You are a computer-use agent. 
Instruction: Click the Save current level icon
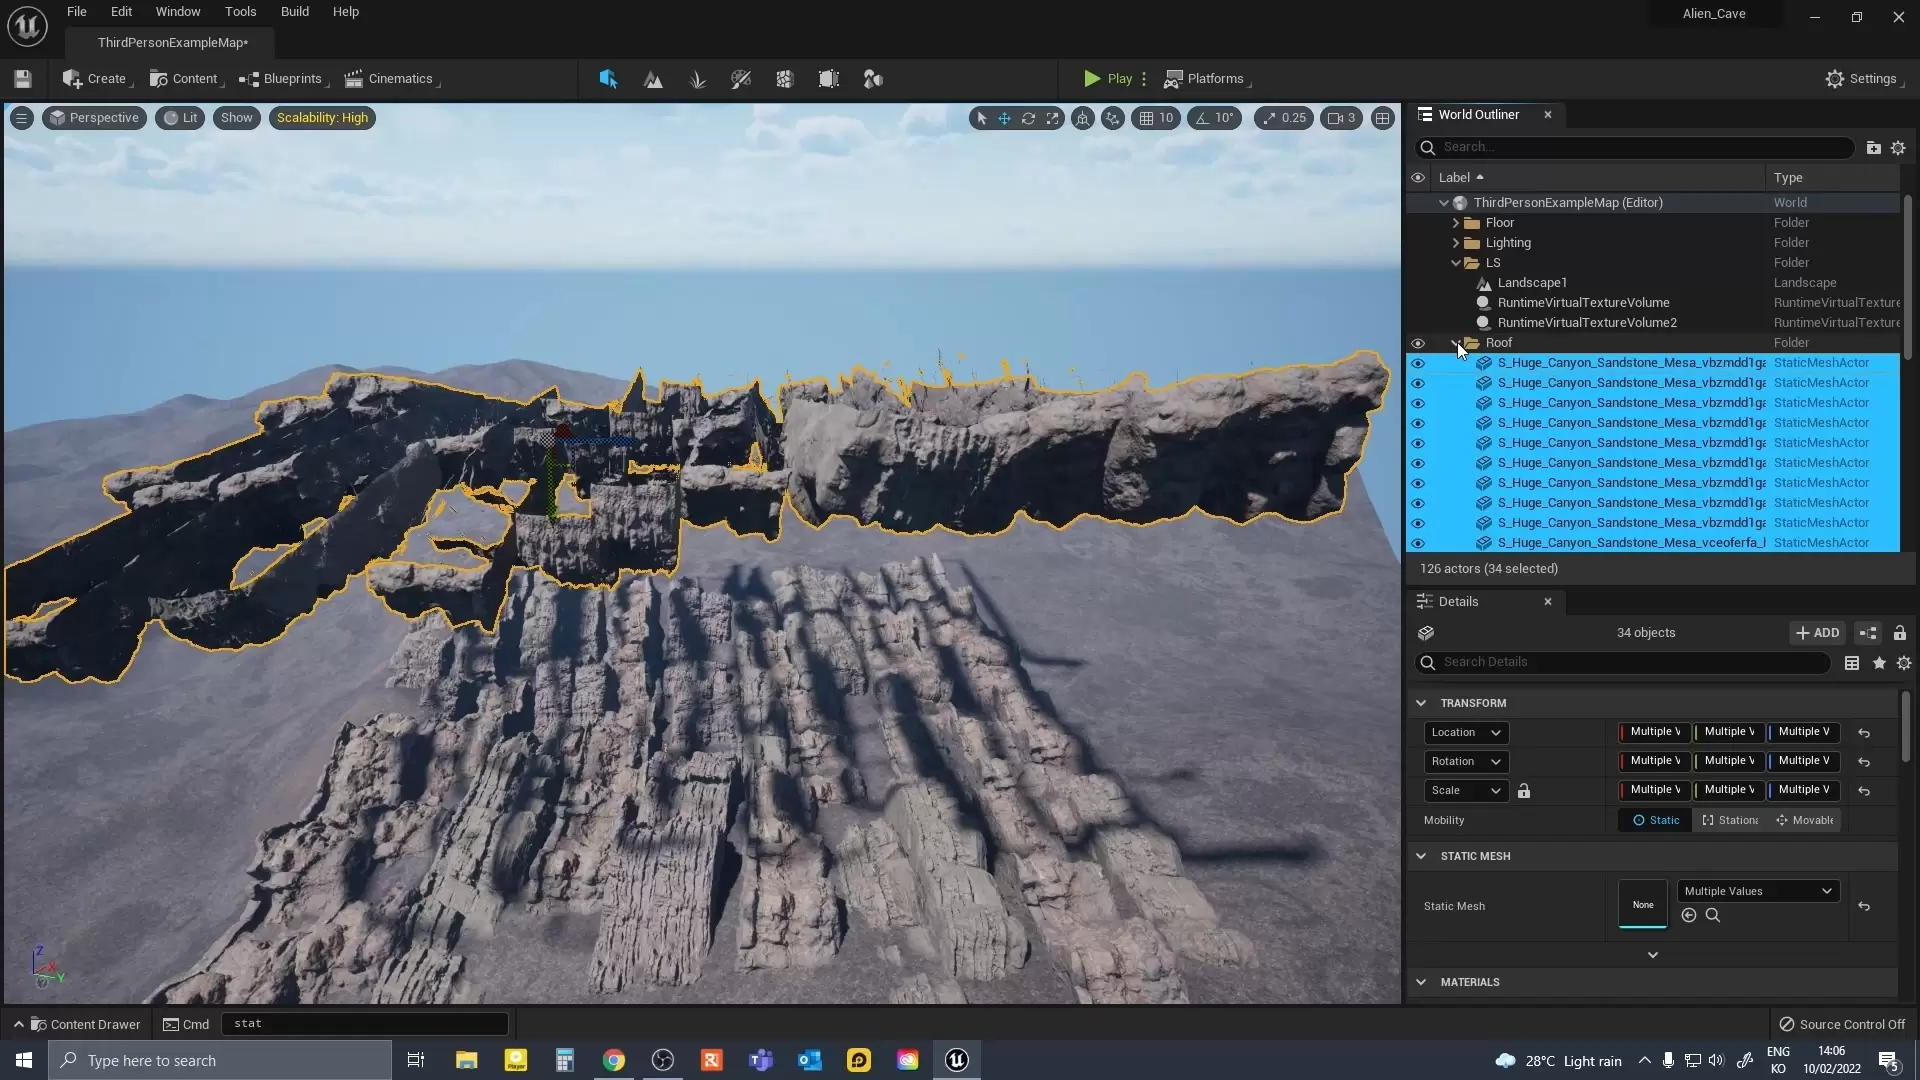pos(23,79)
